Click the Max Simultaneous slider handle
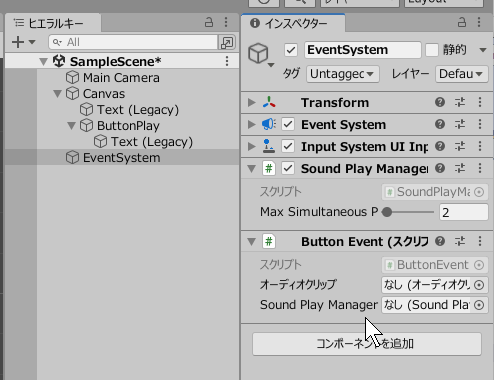Screen dimensions: 494x380 pos(387,212)
